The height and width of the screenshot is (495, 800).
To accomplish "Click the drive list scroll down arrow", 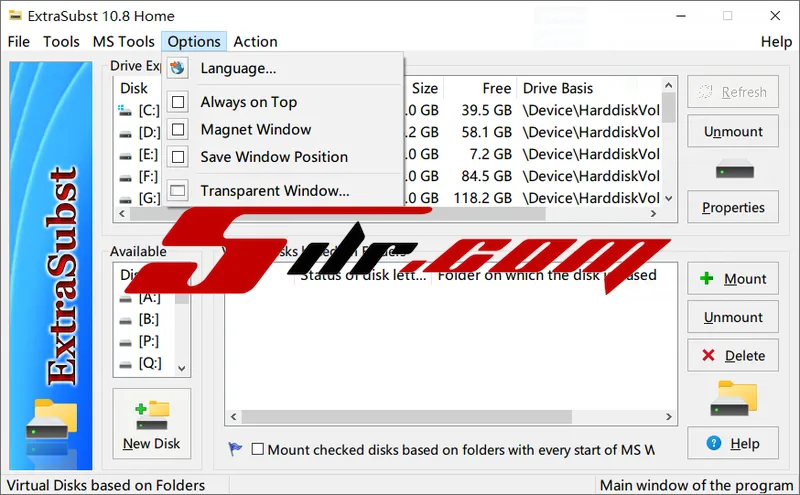I will (x=669, y=198).
